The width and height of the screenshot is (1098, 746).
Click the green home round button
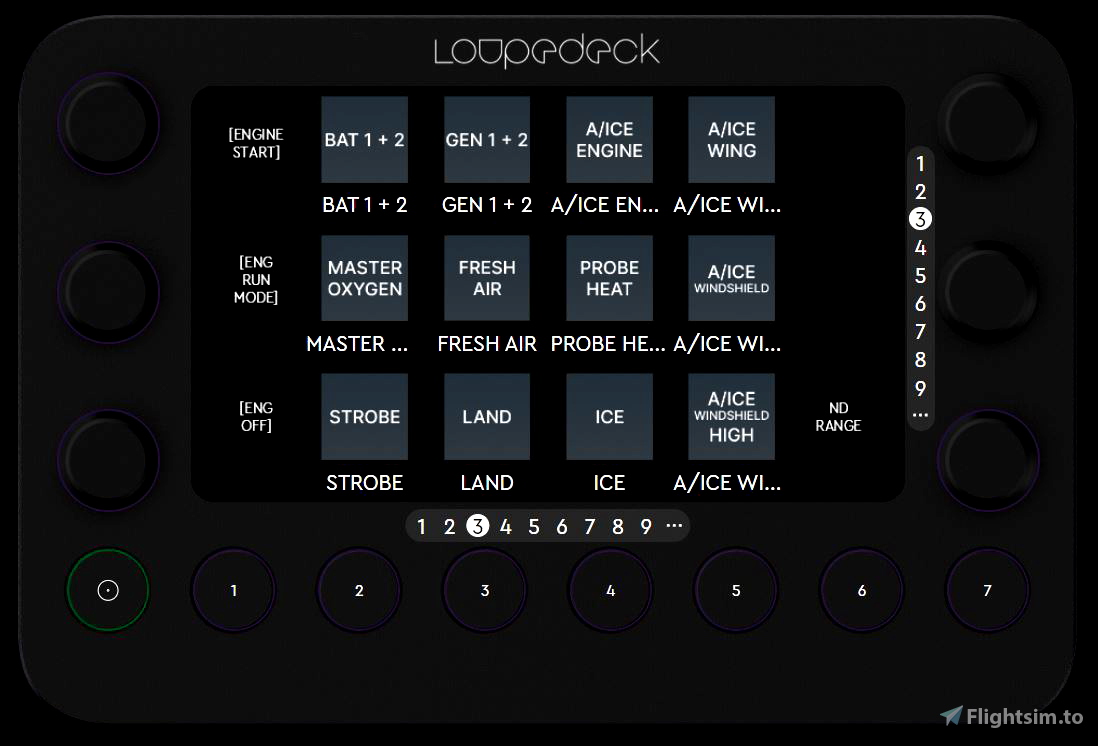pos(108,590)
